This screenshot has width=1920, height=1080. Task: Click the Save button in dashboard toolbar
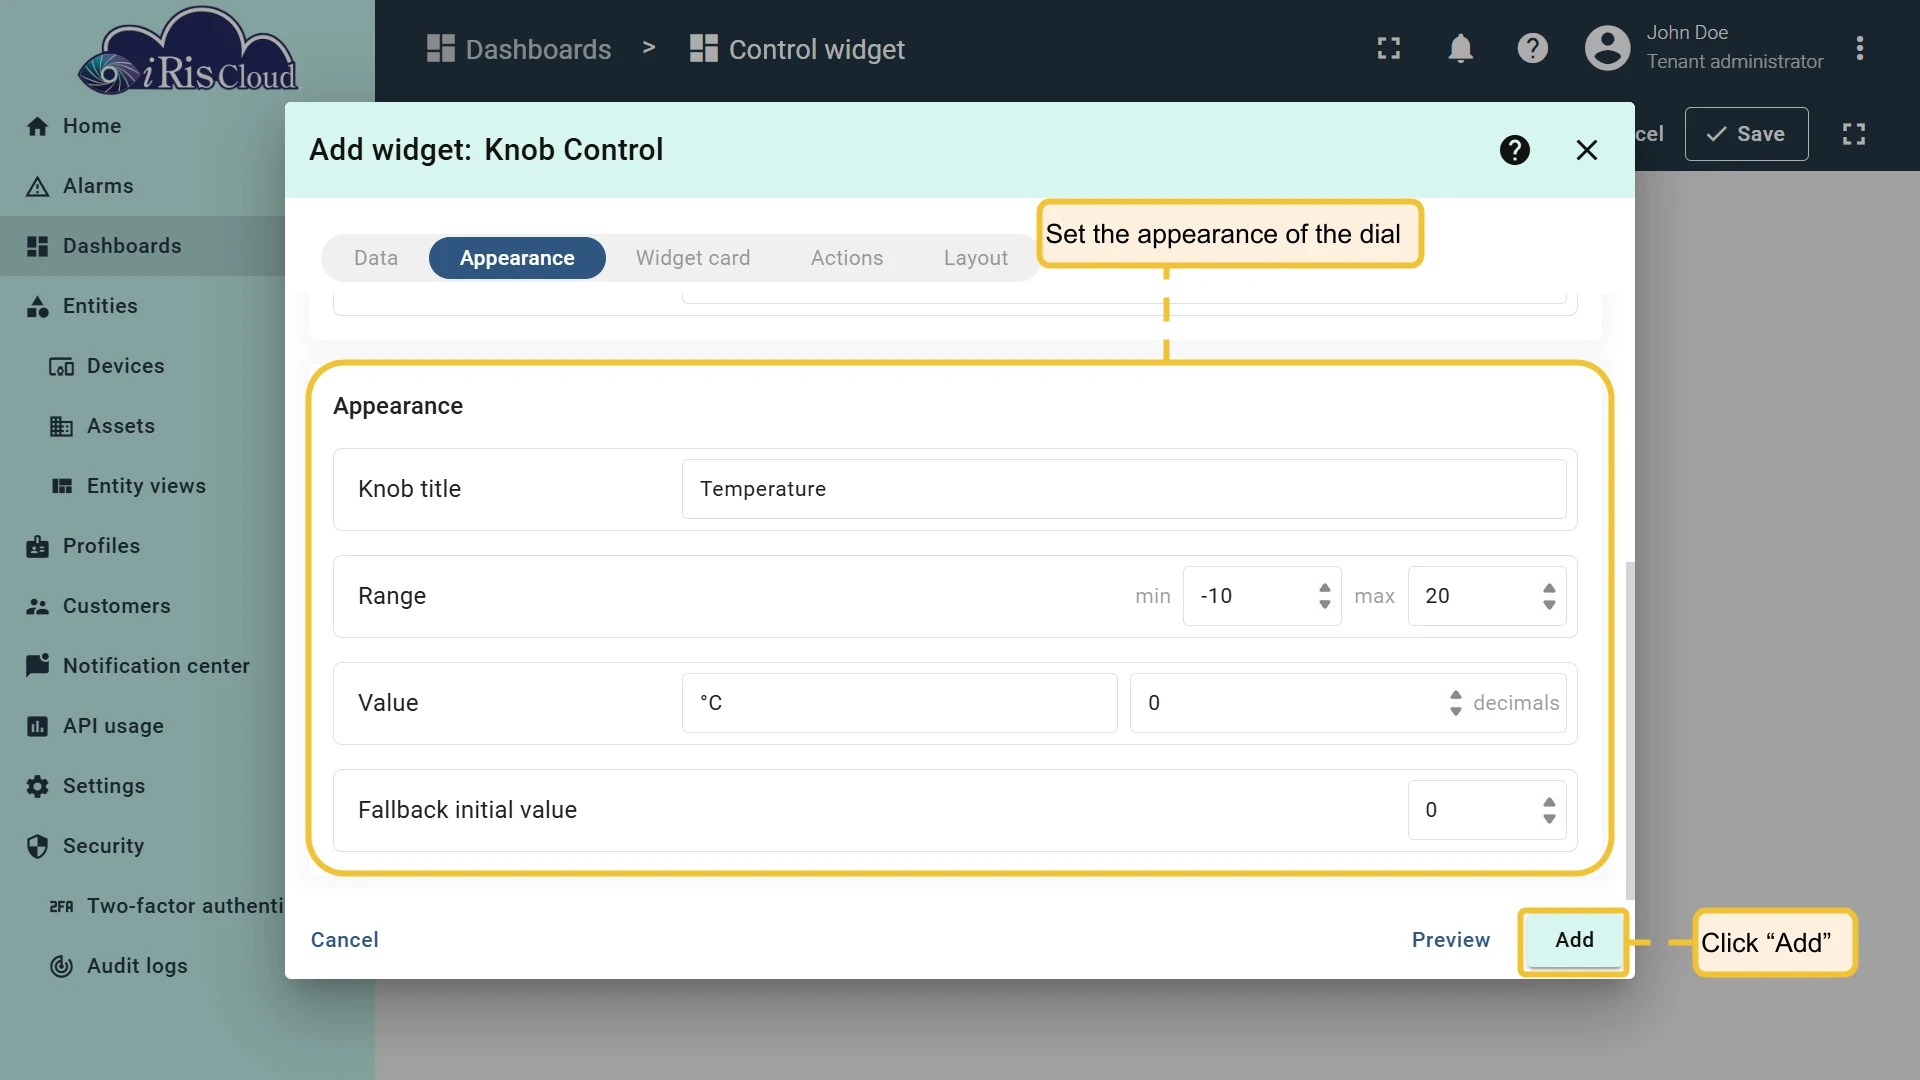point(1746,134)
